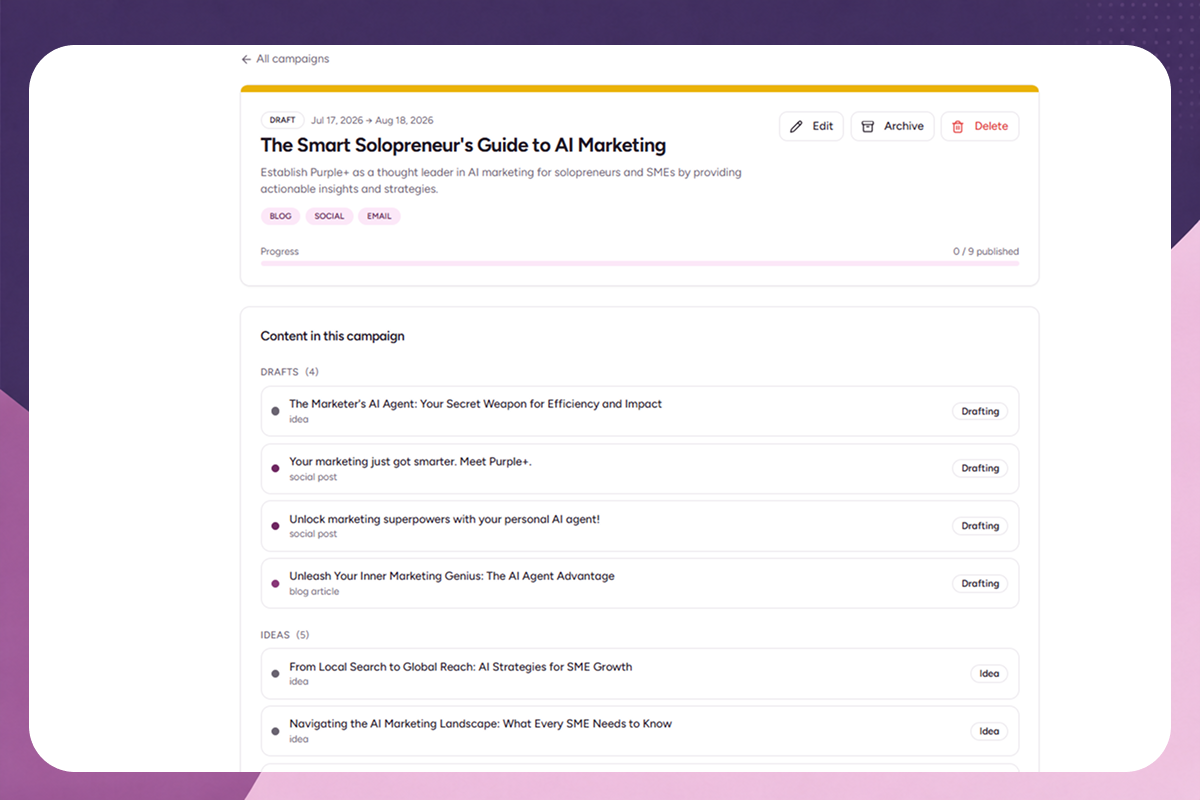
Task: Click the purple dot beside Unlock marketing superpowers
Action: tap(275, 526)
